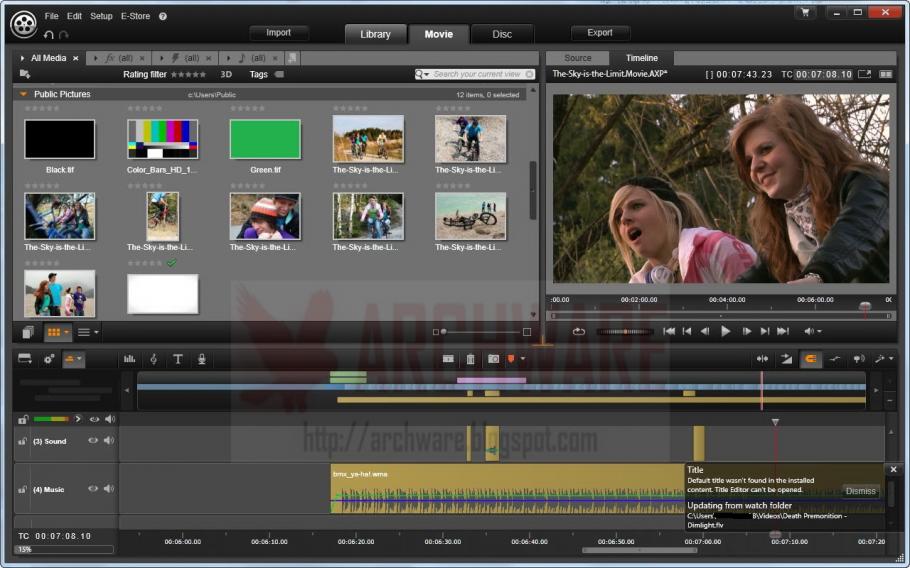Close the notification panel with X

[x=894, y=469]
